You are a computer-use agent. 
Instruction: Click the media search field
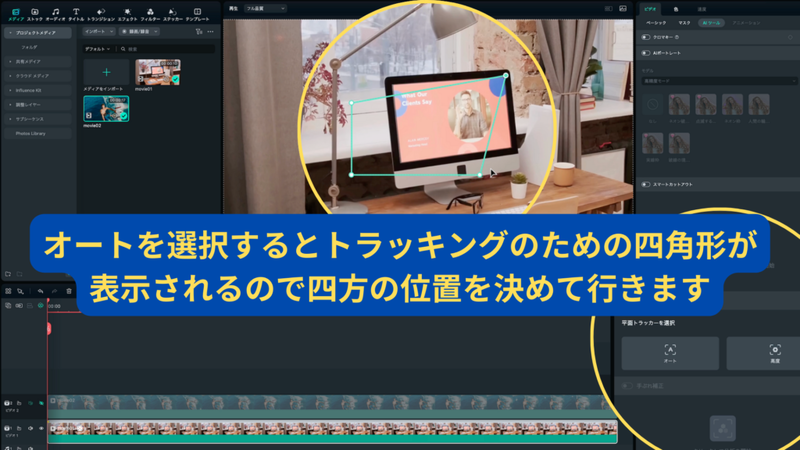(166, 49)
